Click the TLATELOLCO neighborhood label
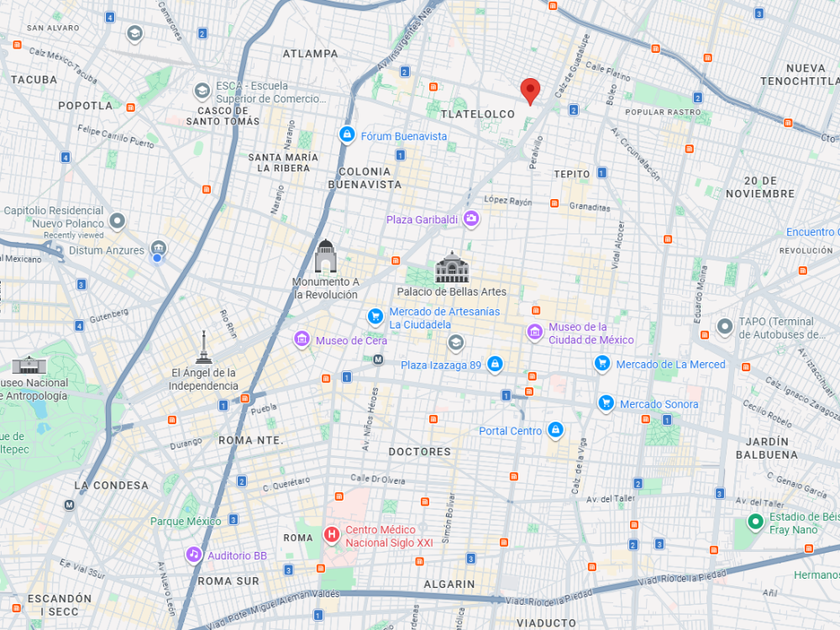The height and width of the screenshot is (630, 840). pos(477,114)
